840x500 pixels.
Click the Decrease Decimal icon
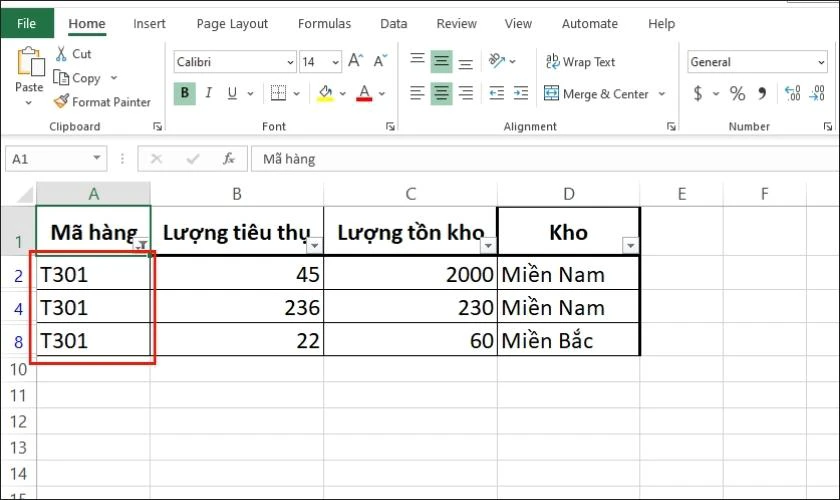coord(817,93)
